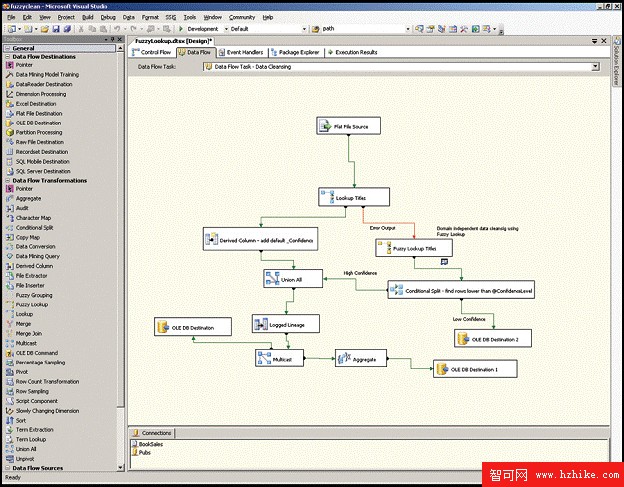Screen dimensions: 624x487
Task: Open the path find combo box dropdown
Action: pyautogui.click(x=408, y=29)
